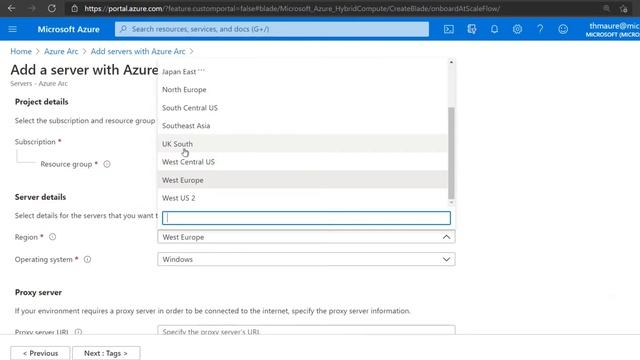640x360 pixels.
Task: Click the site lock icon in address bar
Action: (74, 9)
